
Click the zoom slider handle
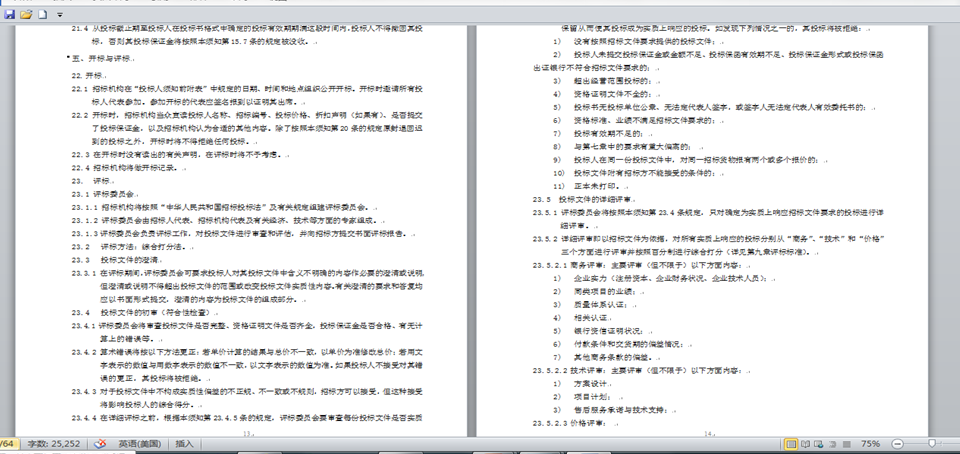[932, 444]
